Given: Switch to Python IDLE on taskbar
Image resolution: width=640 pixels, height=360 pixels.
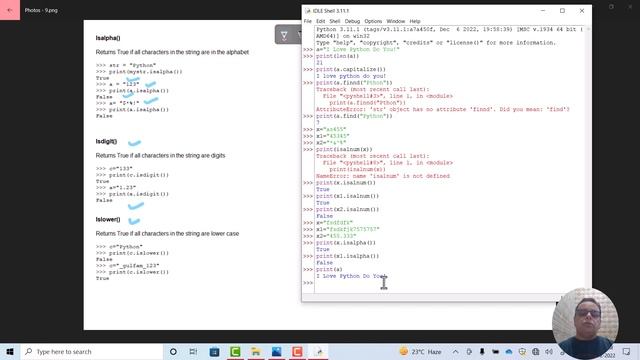Looking at the screenshot, I should (318, 351).
